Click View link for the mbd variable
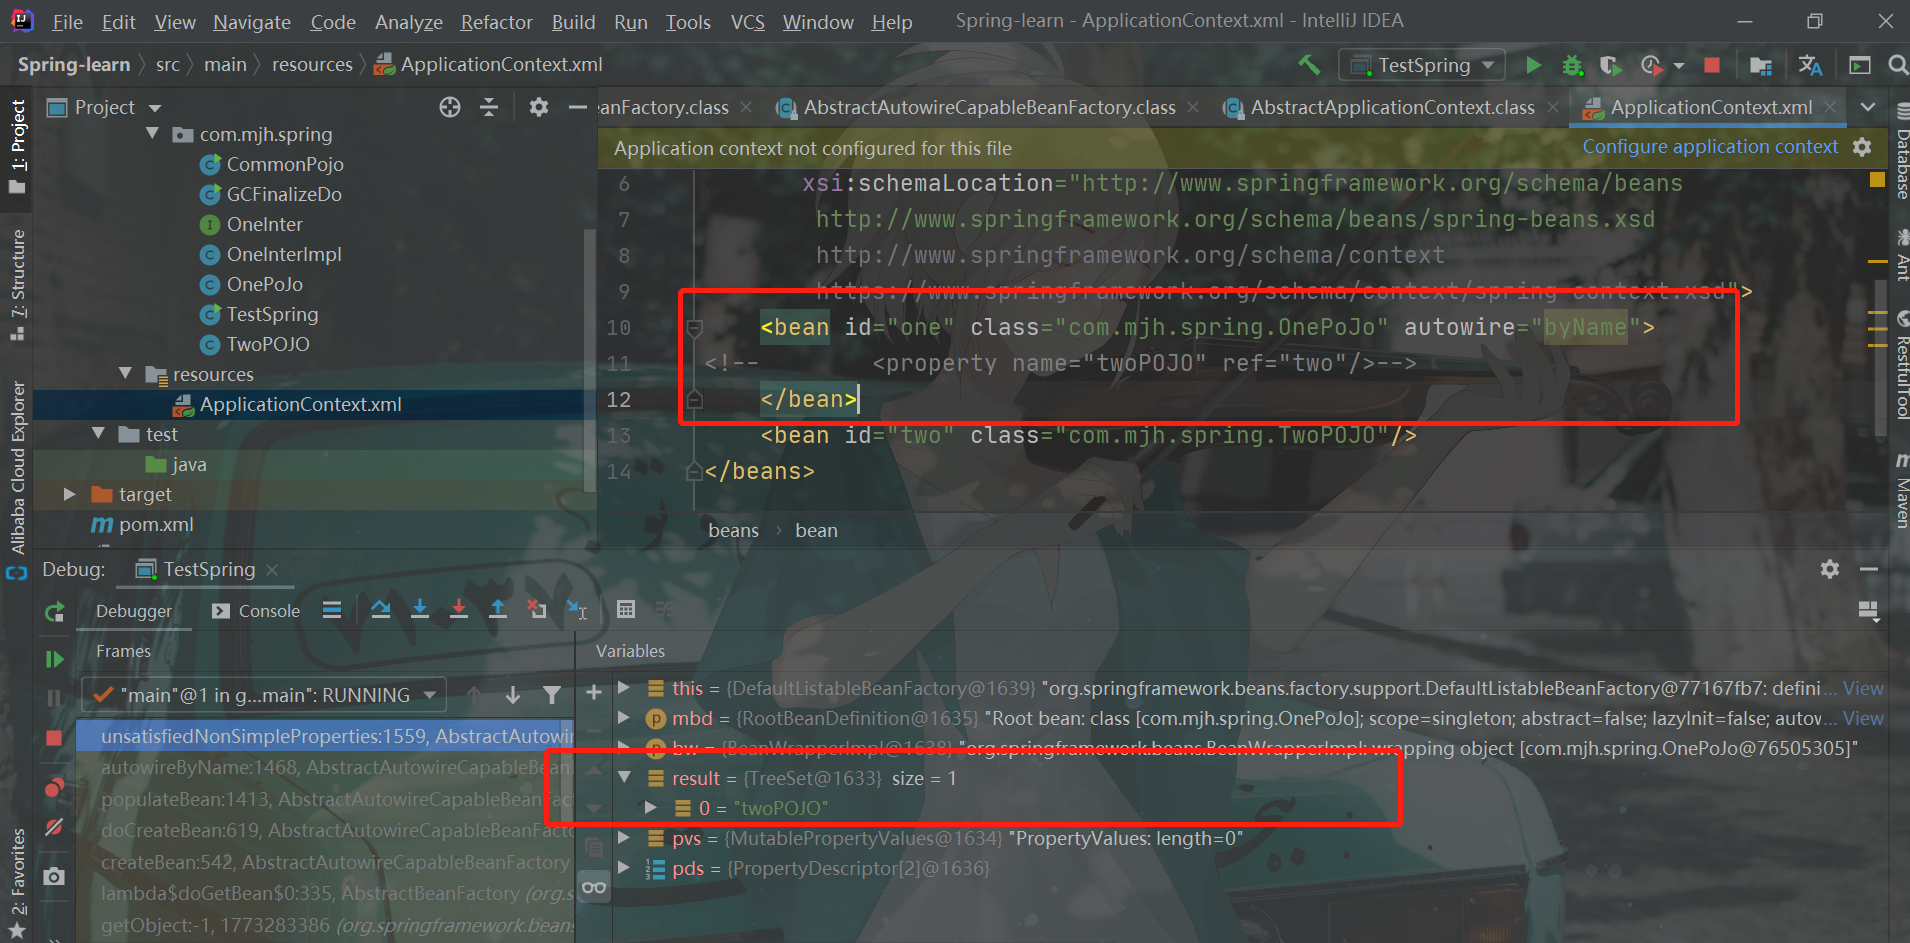The height and width of the screenshot is (943, 1910). tap(1863, 718)
